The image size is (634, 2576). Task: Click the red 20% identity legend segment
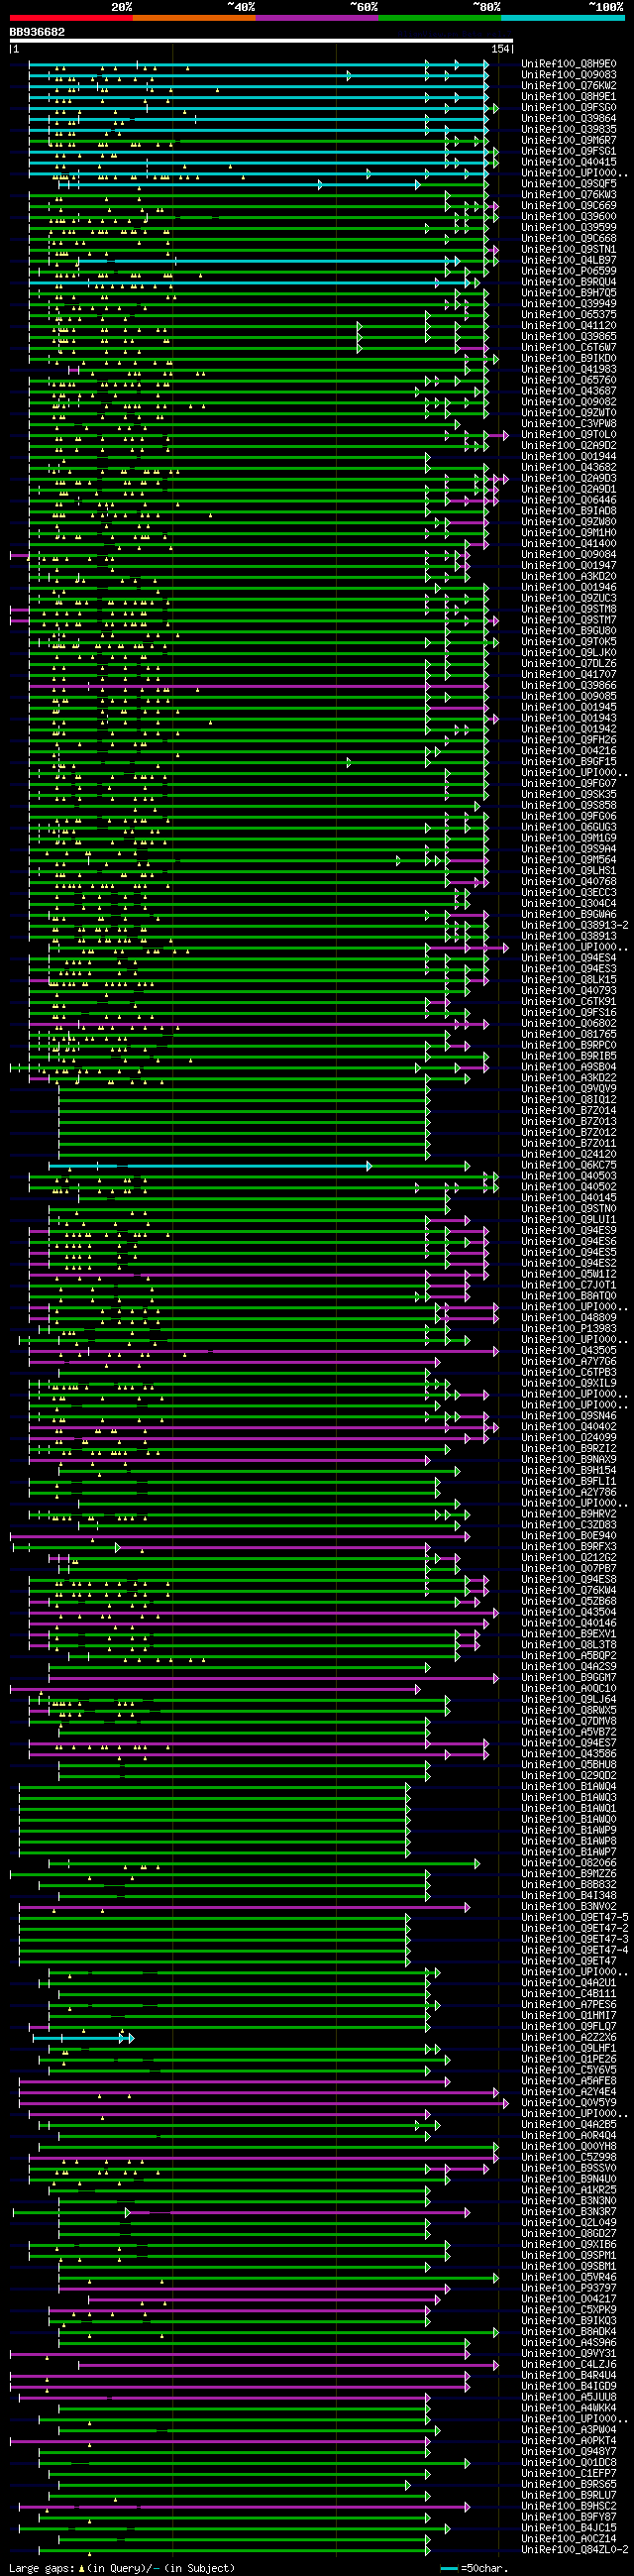pyautogui.click(x=71, y=17)
